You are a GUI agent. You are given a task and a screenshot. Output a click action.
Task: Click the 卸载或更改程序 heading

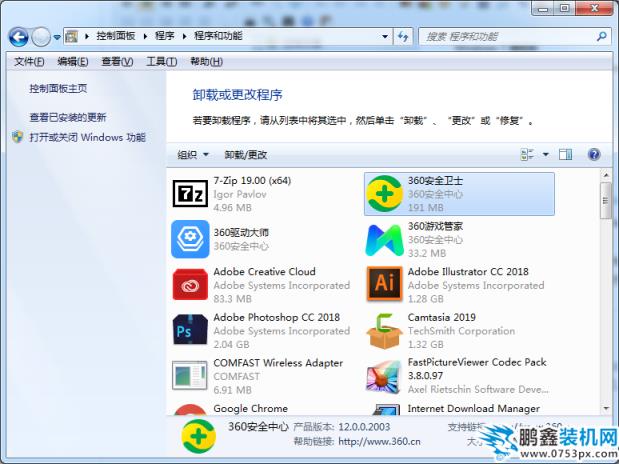[237, 95]
